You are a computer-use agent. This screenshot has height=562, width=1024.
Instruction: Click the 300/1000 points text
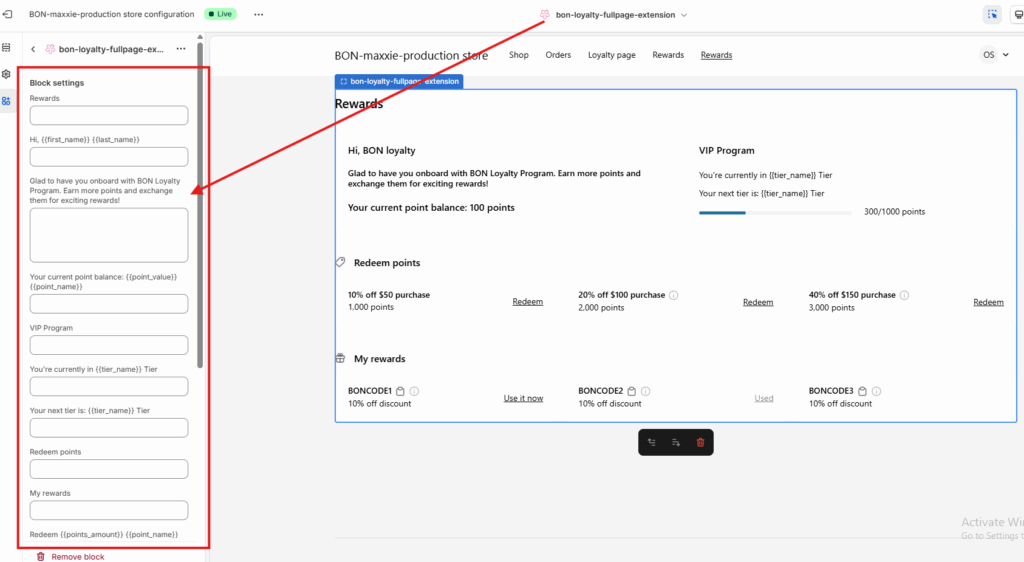click(x=895, y=211)
